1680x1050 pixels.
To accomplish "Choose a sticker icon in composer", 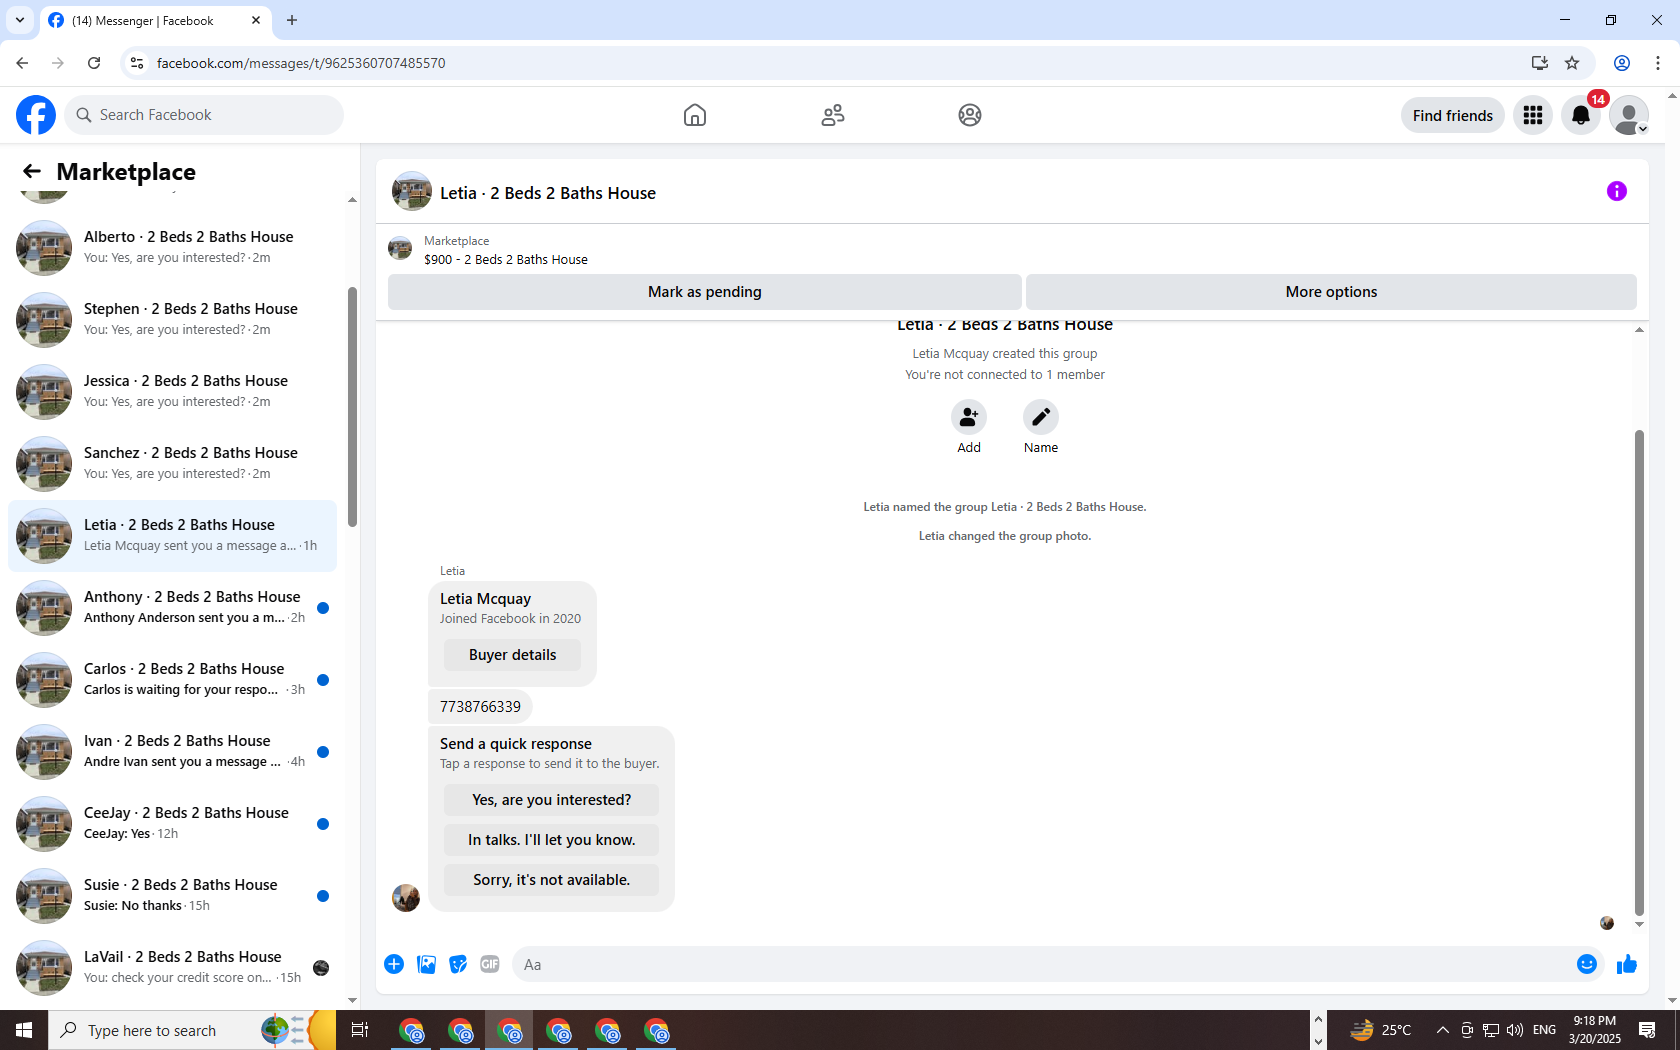I will pos(458,964).
